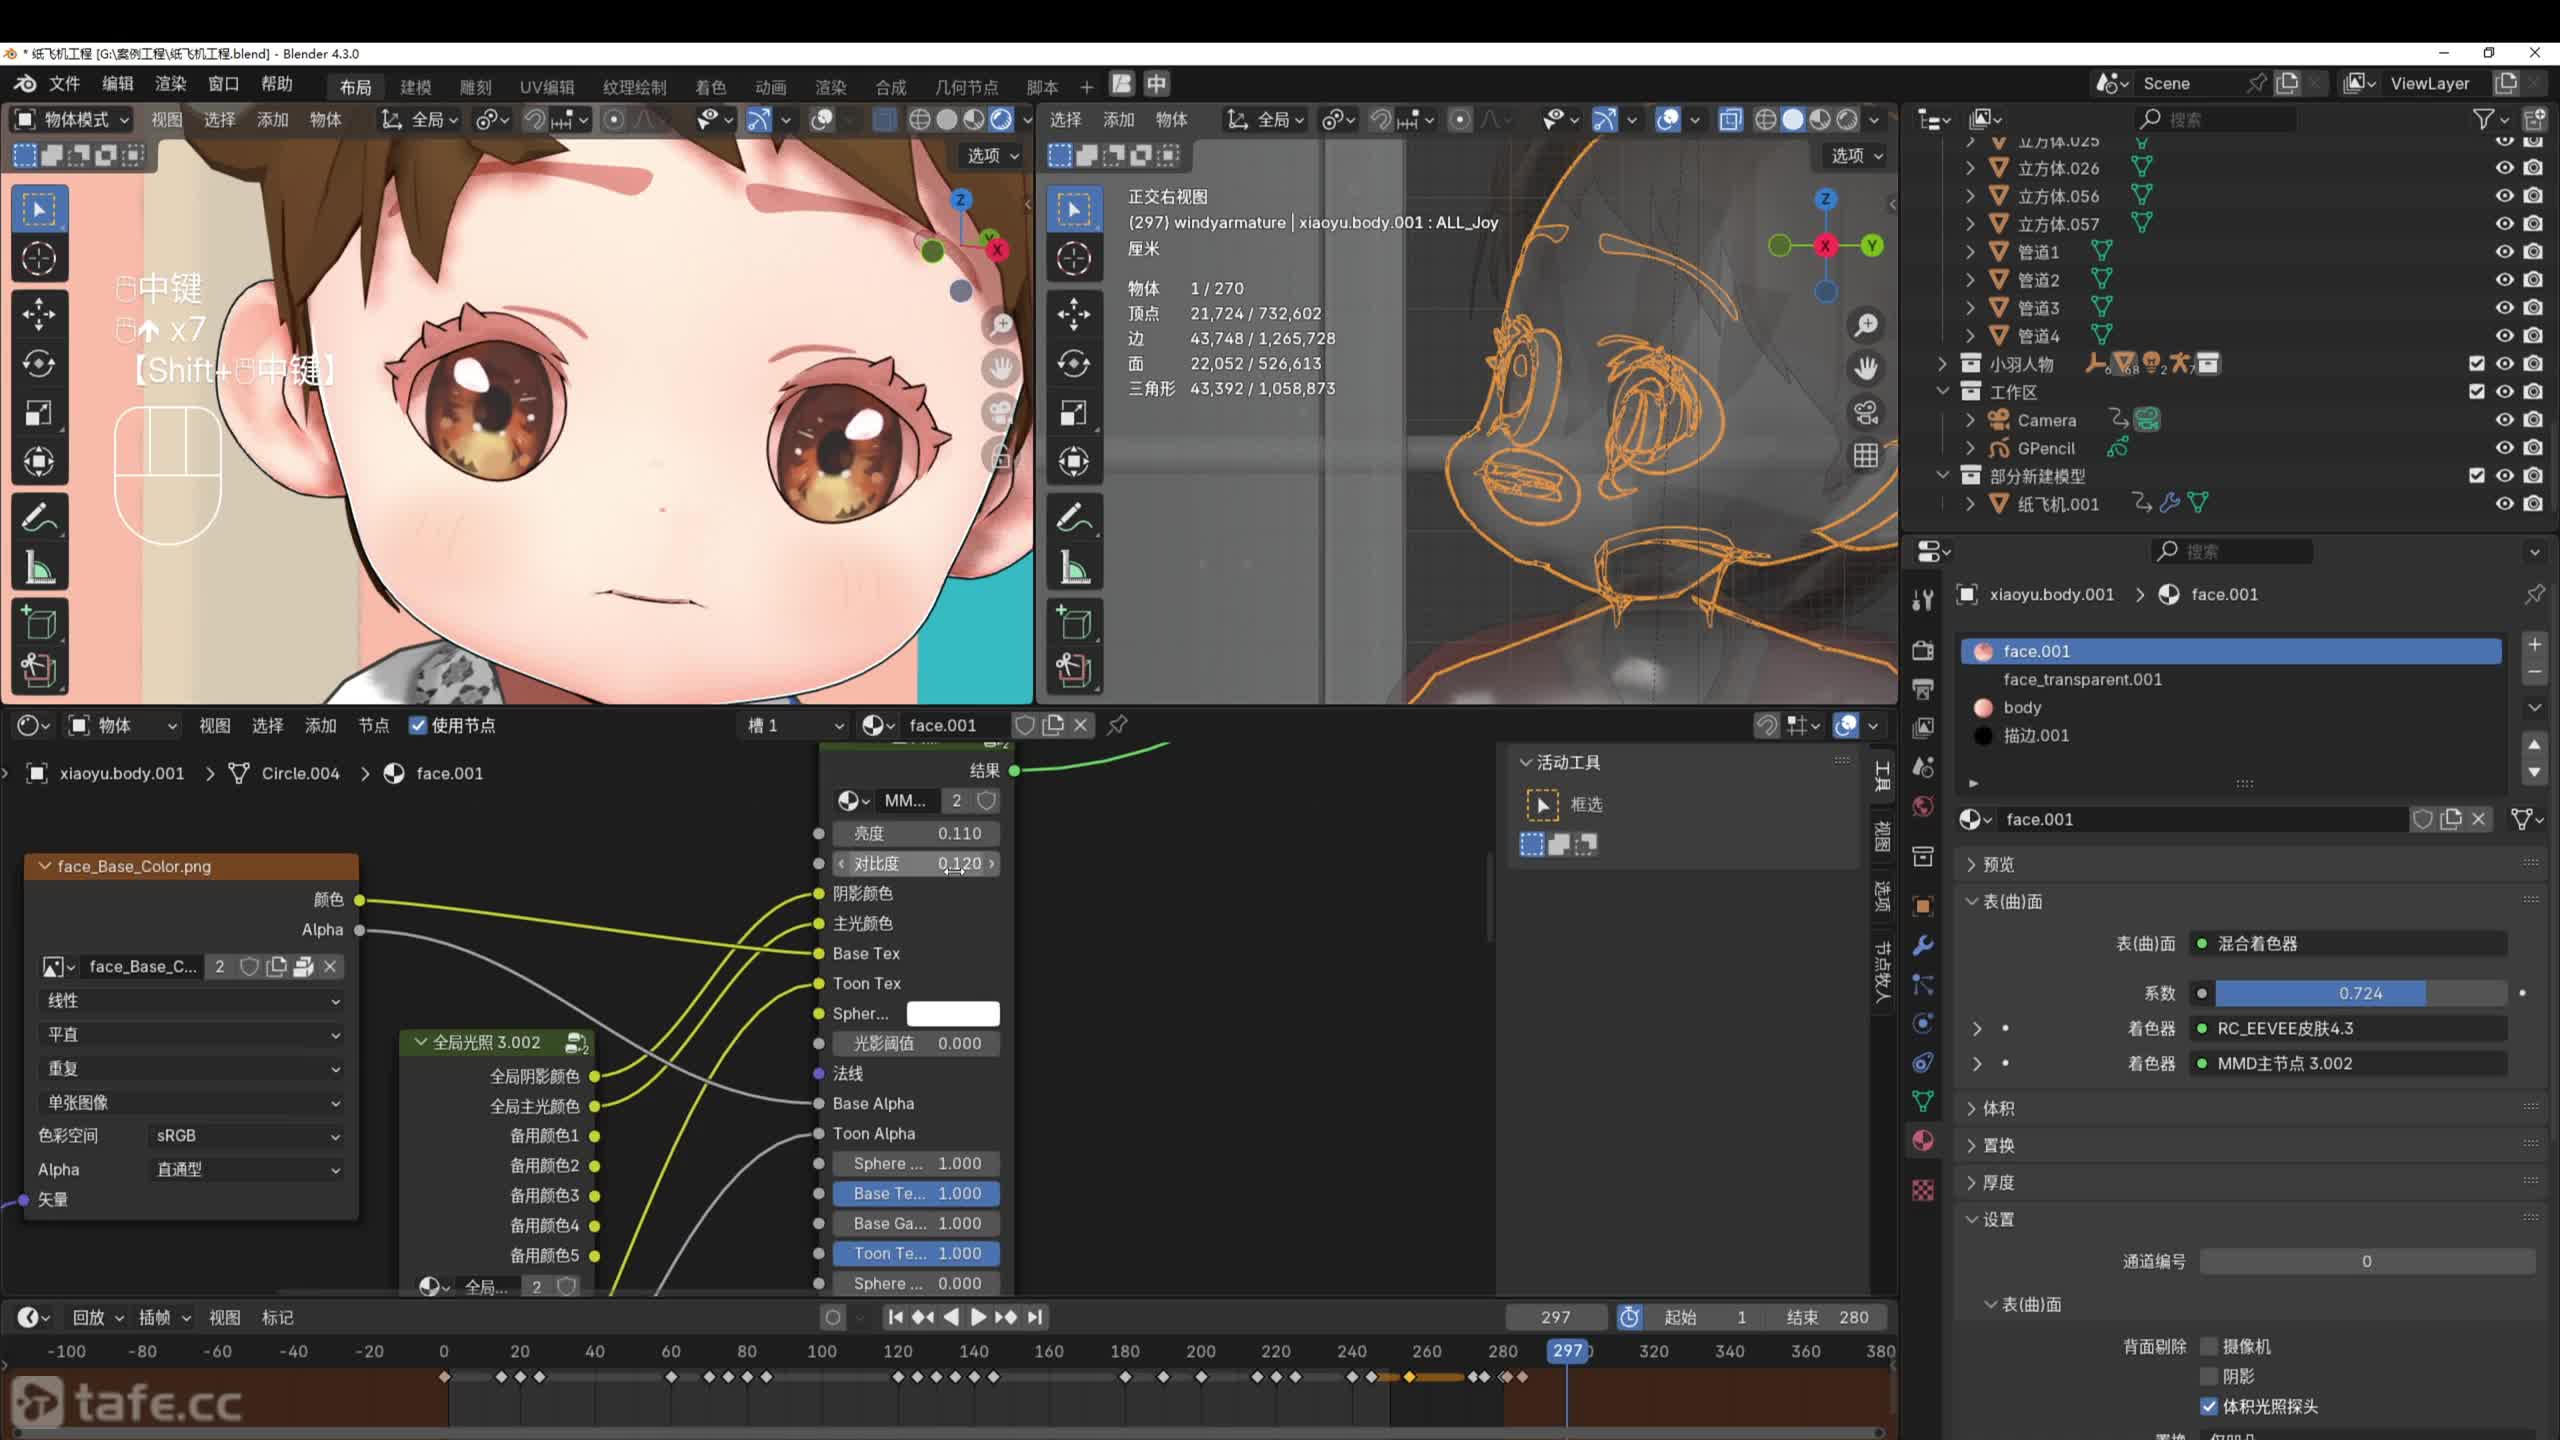This screenshot has width=2560, height=1440.
Task: Expand 小羽人物 collection in outliner
Action: point(1942,363)
